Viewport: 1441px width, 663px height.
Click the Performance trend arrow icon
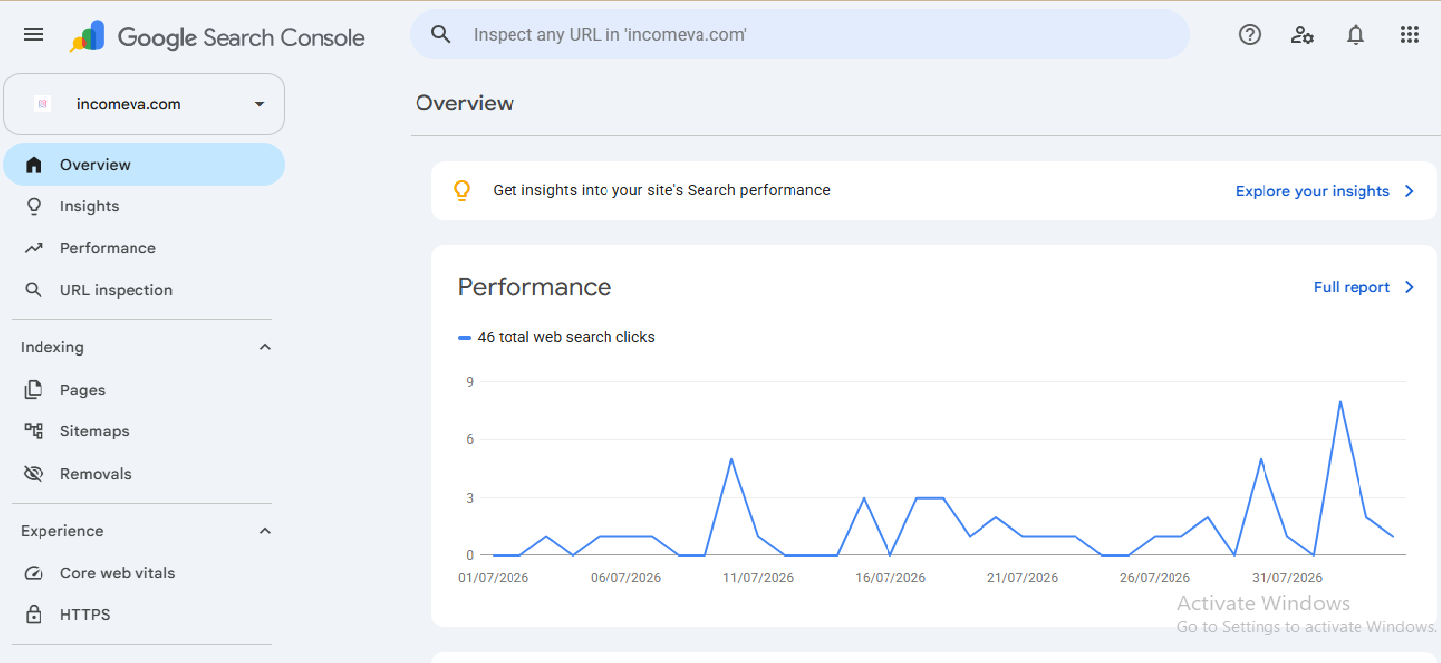point(34,248)
